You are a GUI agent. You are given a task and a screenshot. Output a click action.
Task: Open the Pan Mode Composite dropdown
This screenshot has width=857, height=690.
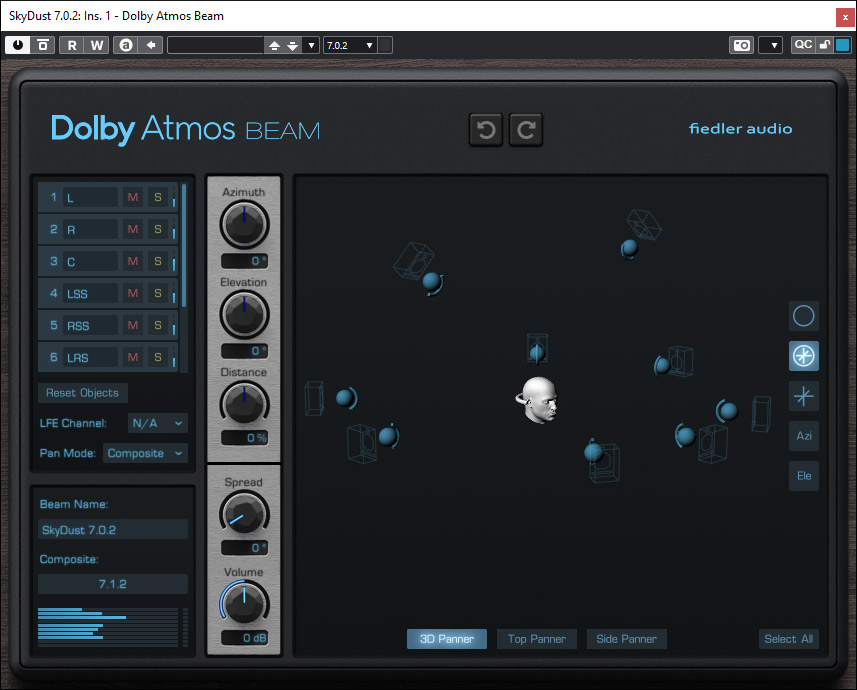point(144,453)
